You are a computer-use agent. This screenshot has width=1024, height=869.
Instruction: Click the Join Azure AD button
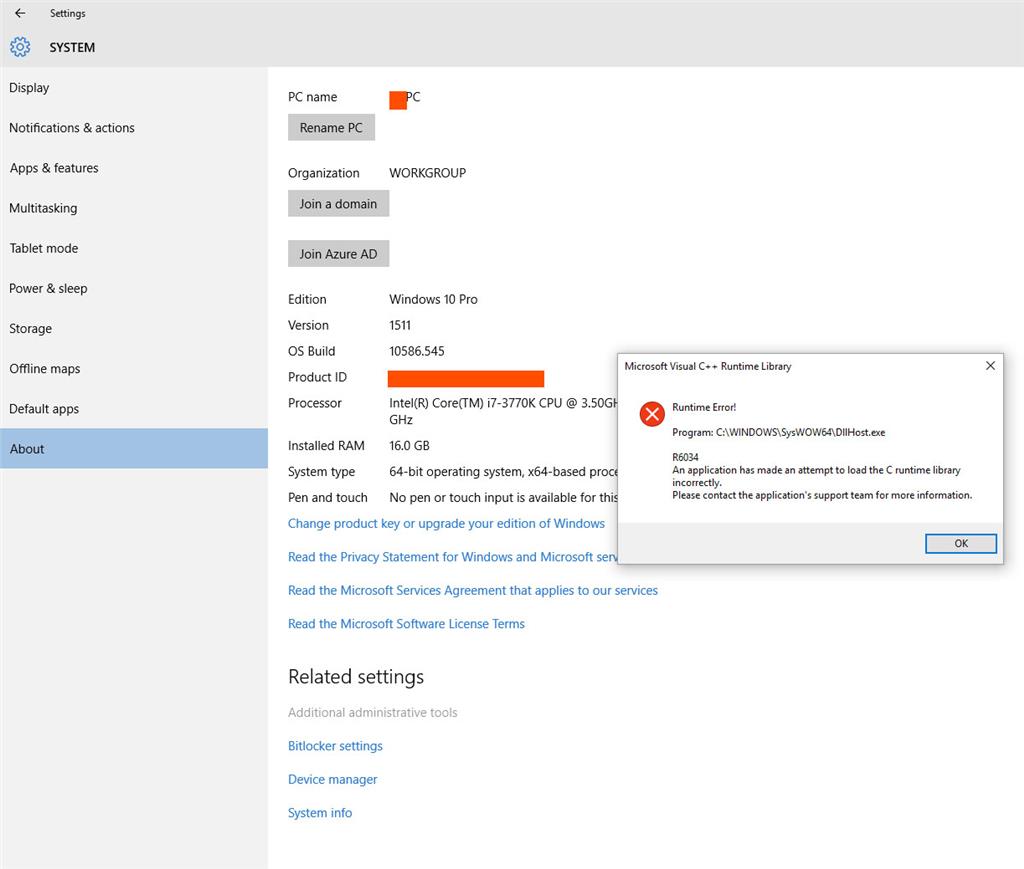[x=338, y=254]
